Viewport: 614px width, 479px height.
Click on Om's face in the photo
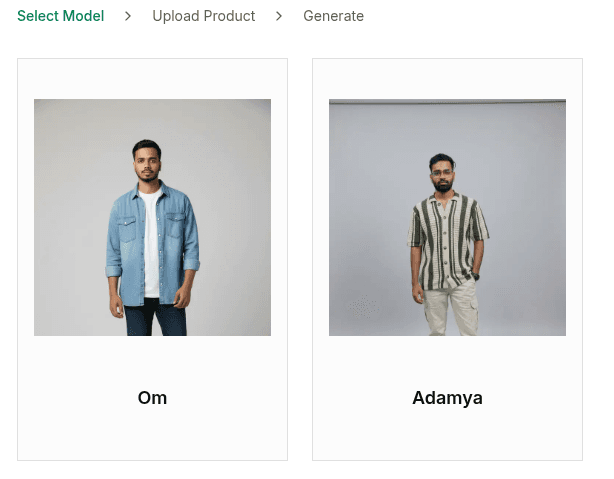[147, 160]
